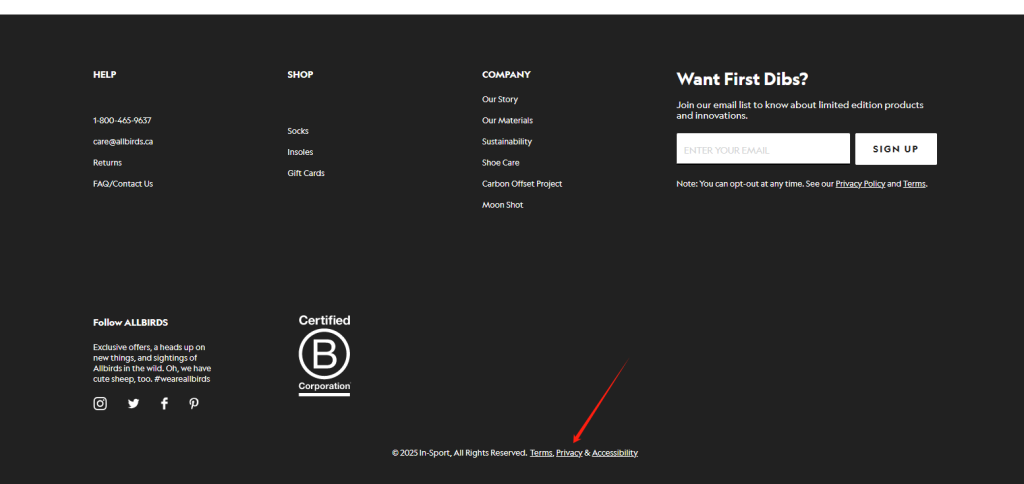Focus the Enter Your Email field

763,149
